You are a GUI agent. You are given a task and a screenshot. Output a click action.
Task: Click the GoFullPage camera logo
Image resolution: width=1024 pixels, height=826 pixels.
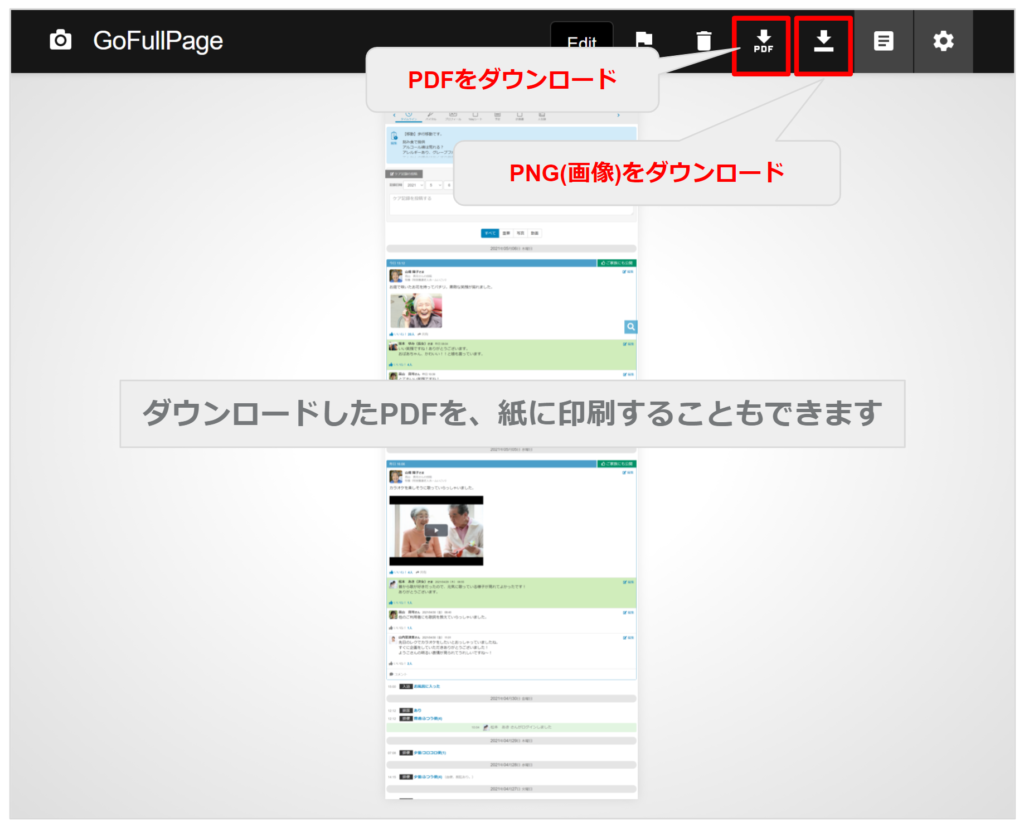58,42
